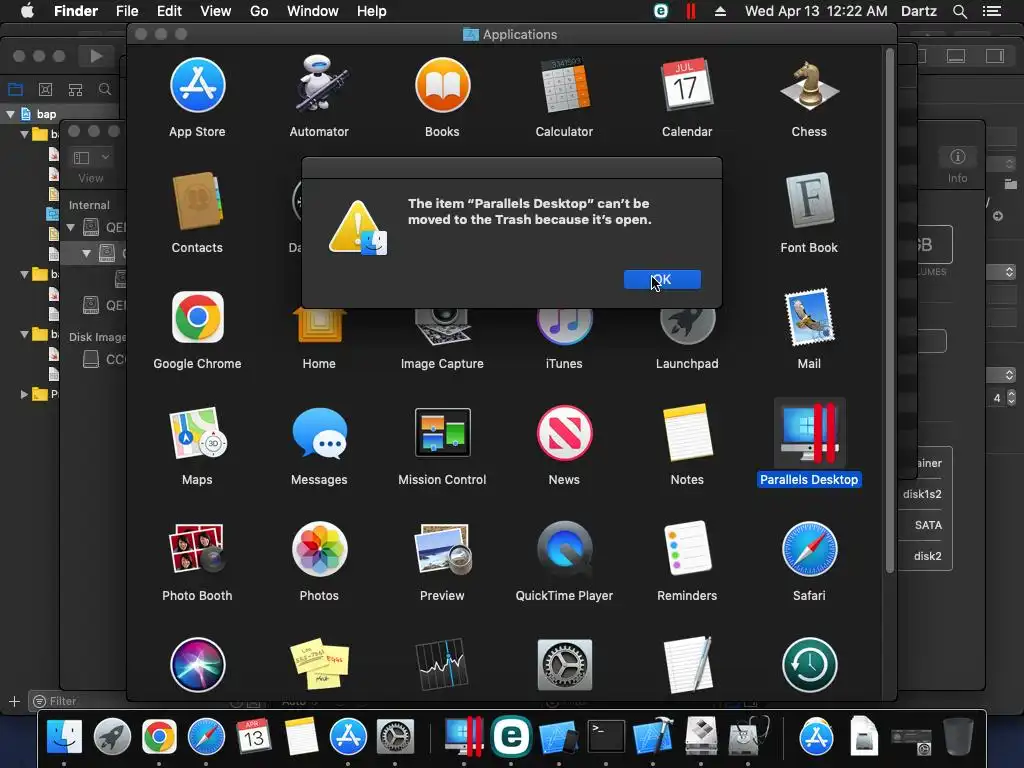Screen dimensions: 1024x768
Task: Select the Stocks app icon
Action: click(x=442, y=665)
